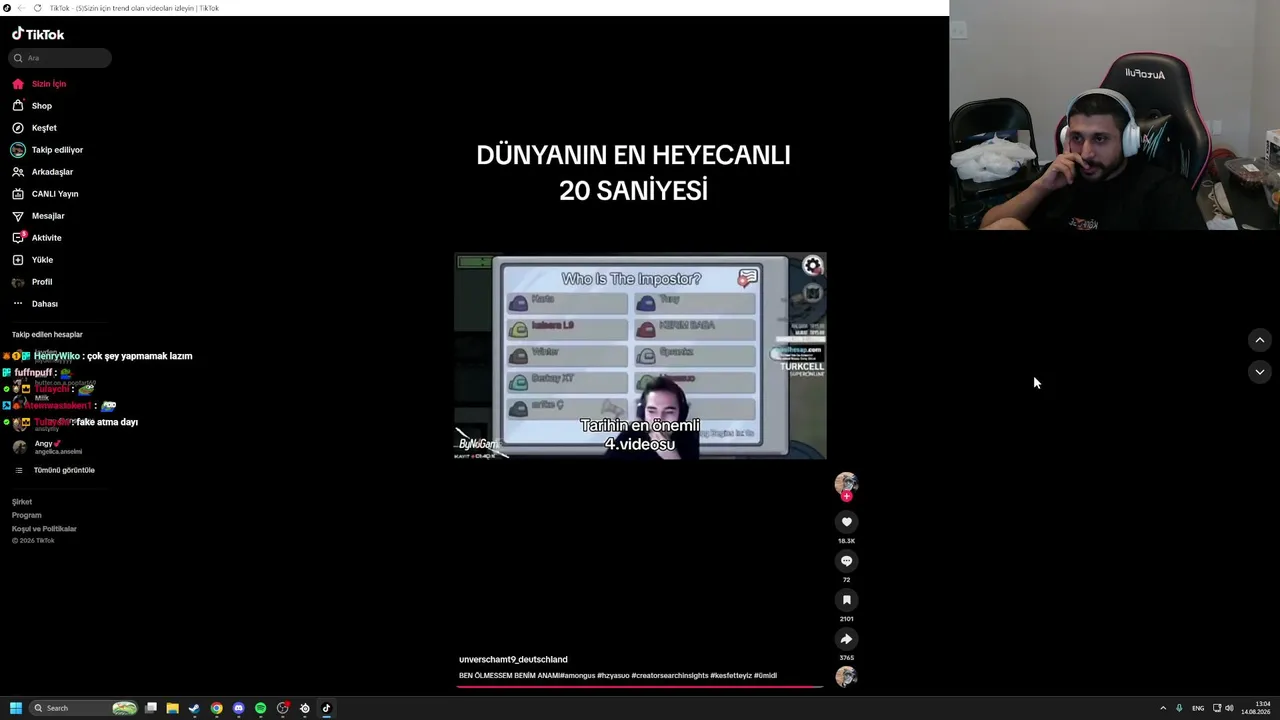Click the microphone tray icon
This screenshot has width=1280, height=720.
[1179, 708]
